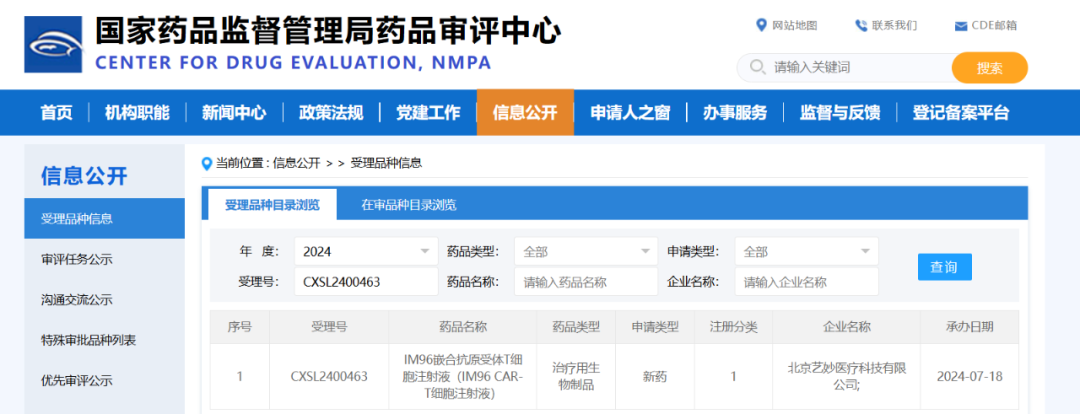Viewport: 1080px width, 414px height.
Task: Open the 年度 2024 dropdown
Action: point(365,251)
